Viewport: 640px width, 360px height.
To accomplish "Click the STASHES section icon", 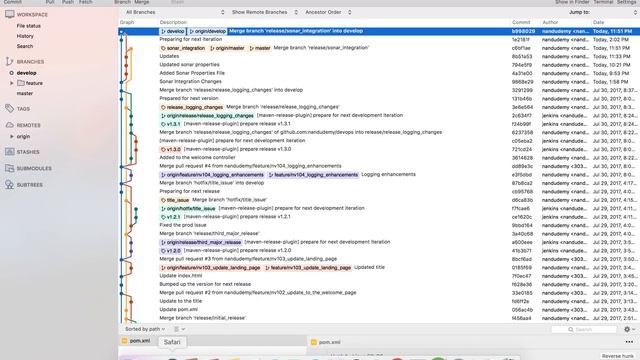I will [9, 152].
